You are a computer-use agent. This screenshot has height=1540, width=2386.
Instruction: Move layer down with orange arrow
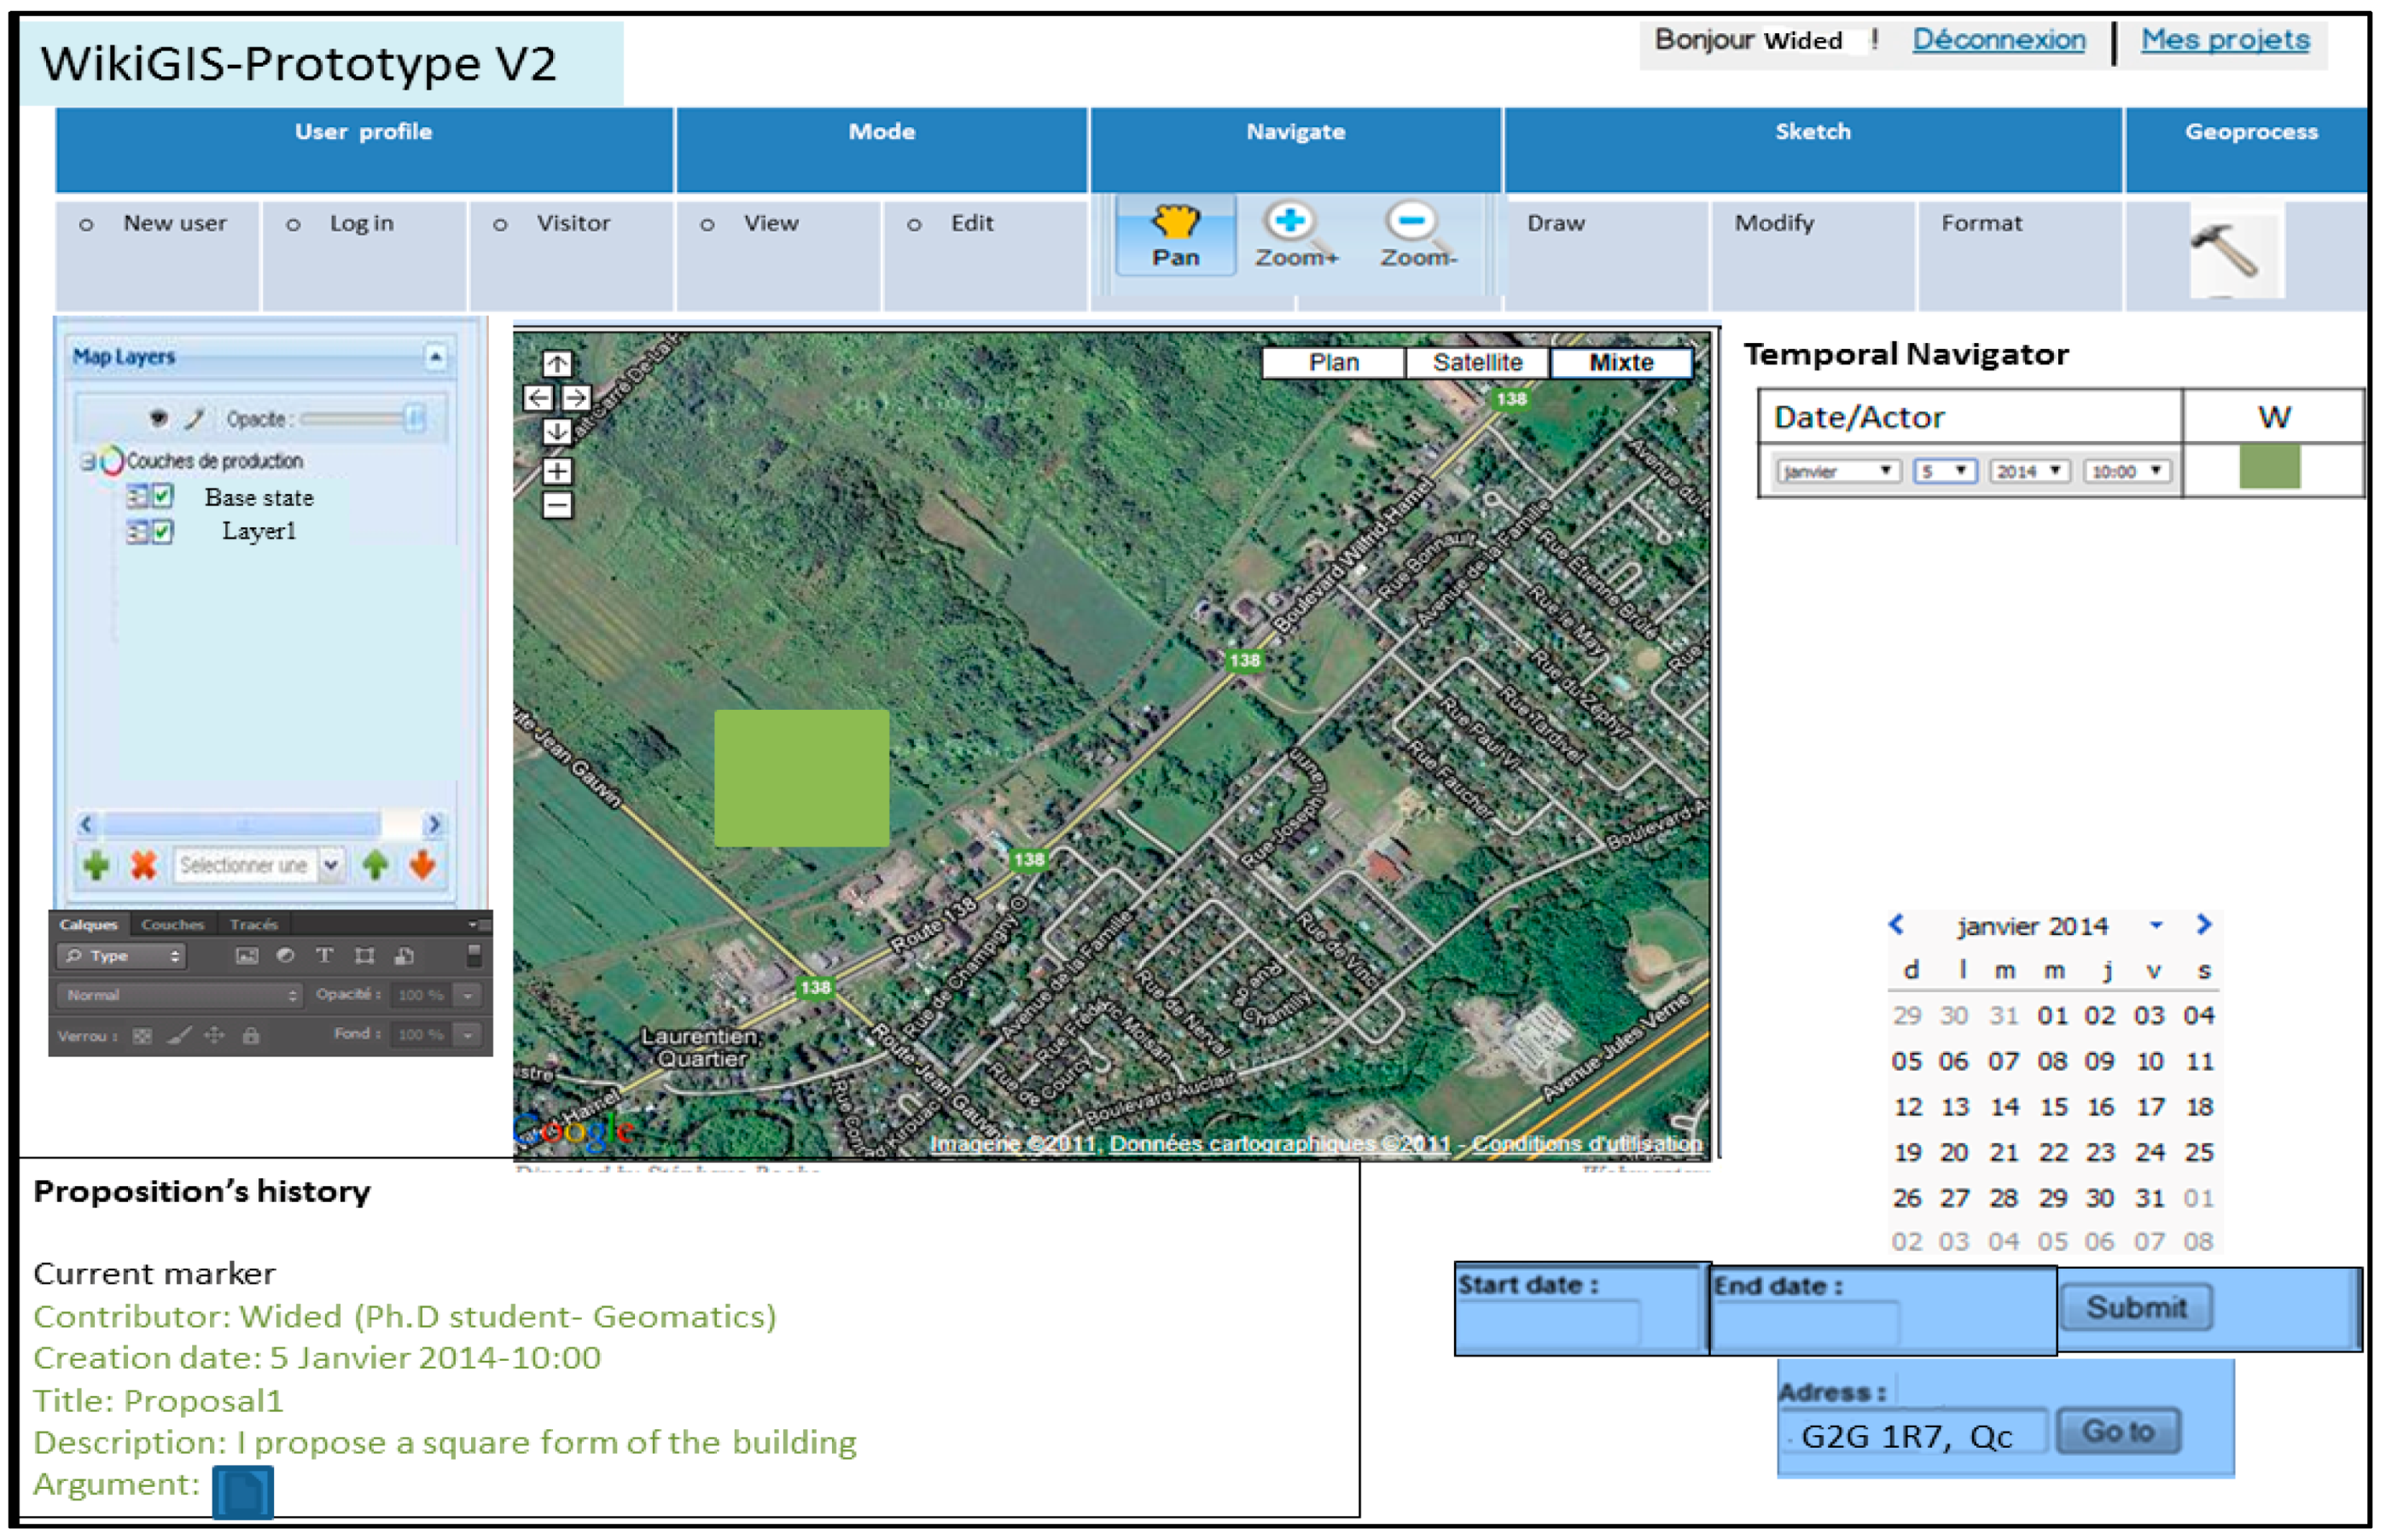[x=422, y=865]
